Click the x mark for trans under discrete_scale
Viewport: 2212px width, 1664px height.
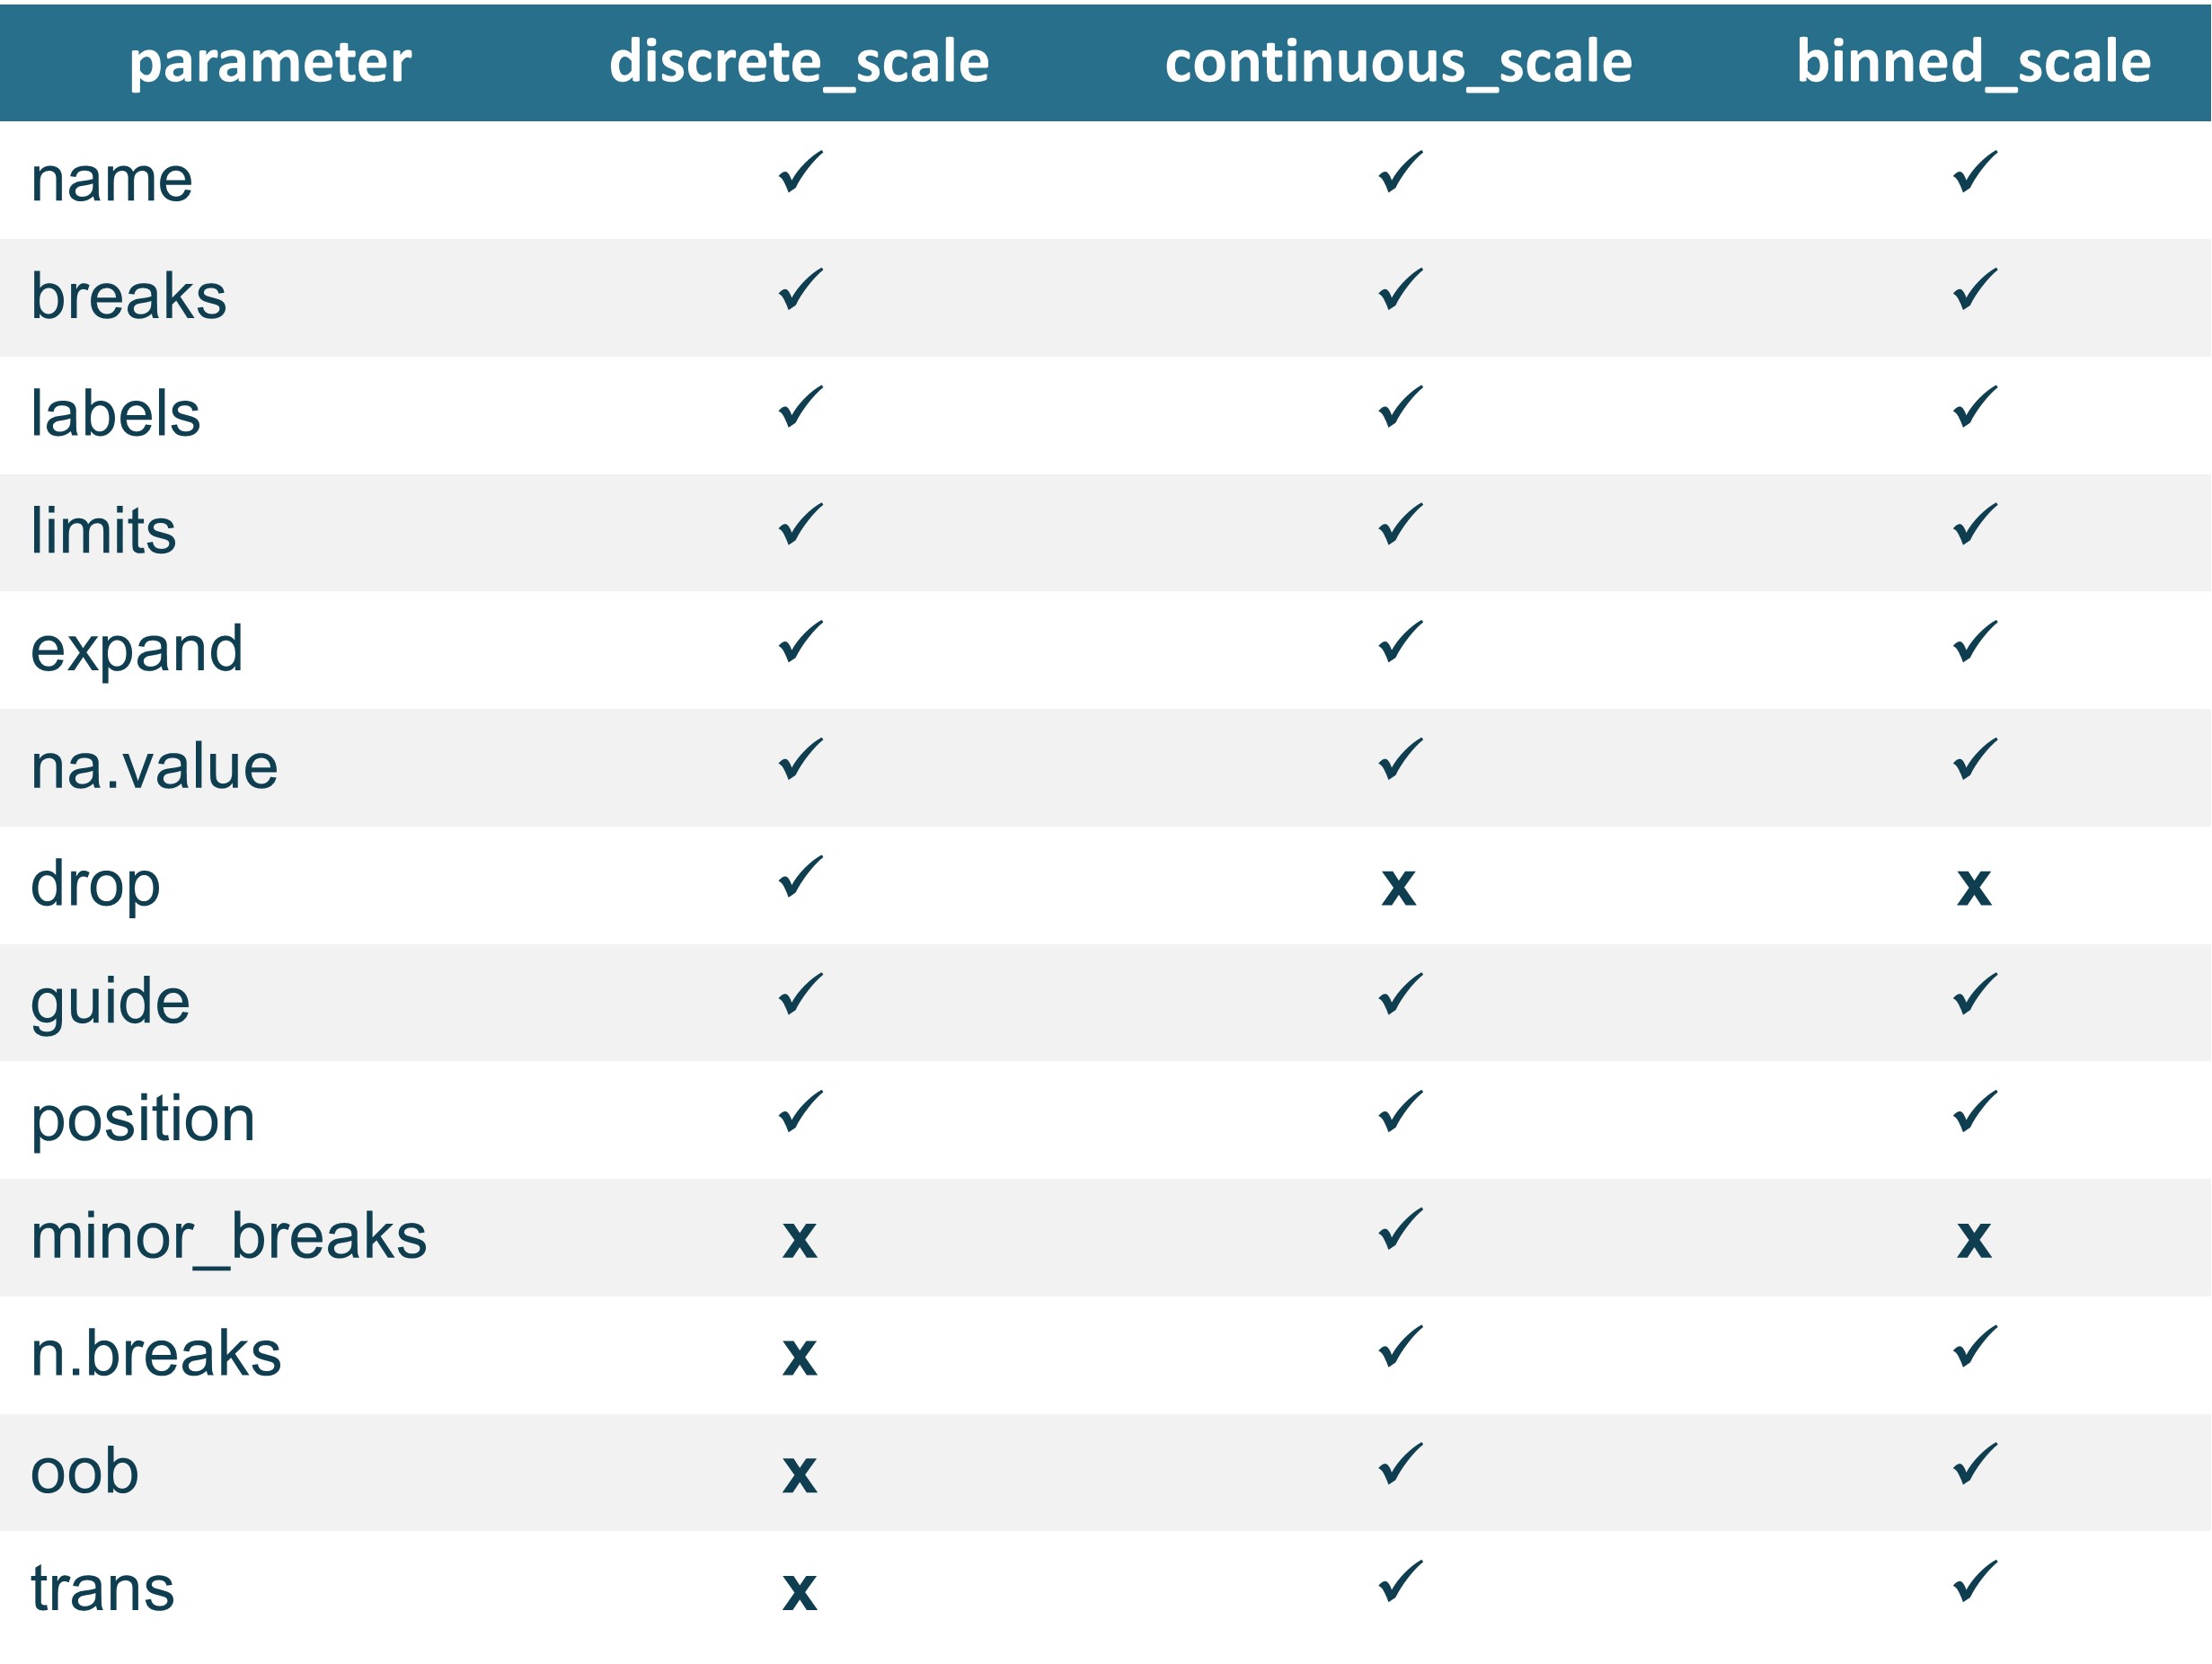tap(799, 1591)
